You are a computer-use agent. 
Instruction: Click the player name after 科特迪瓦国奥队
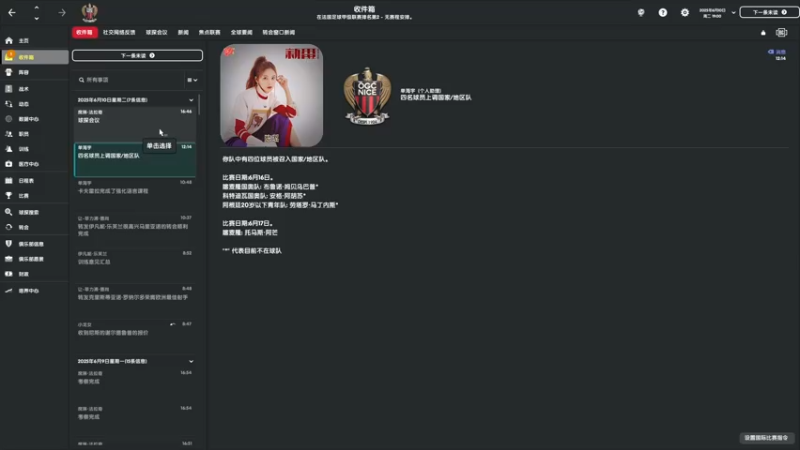[x=285, y=196]
